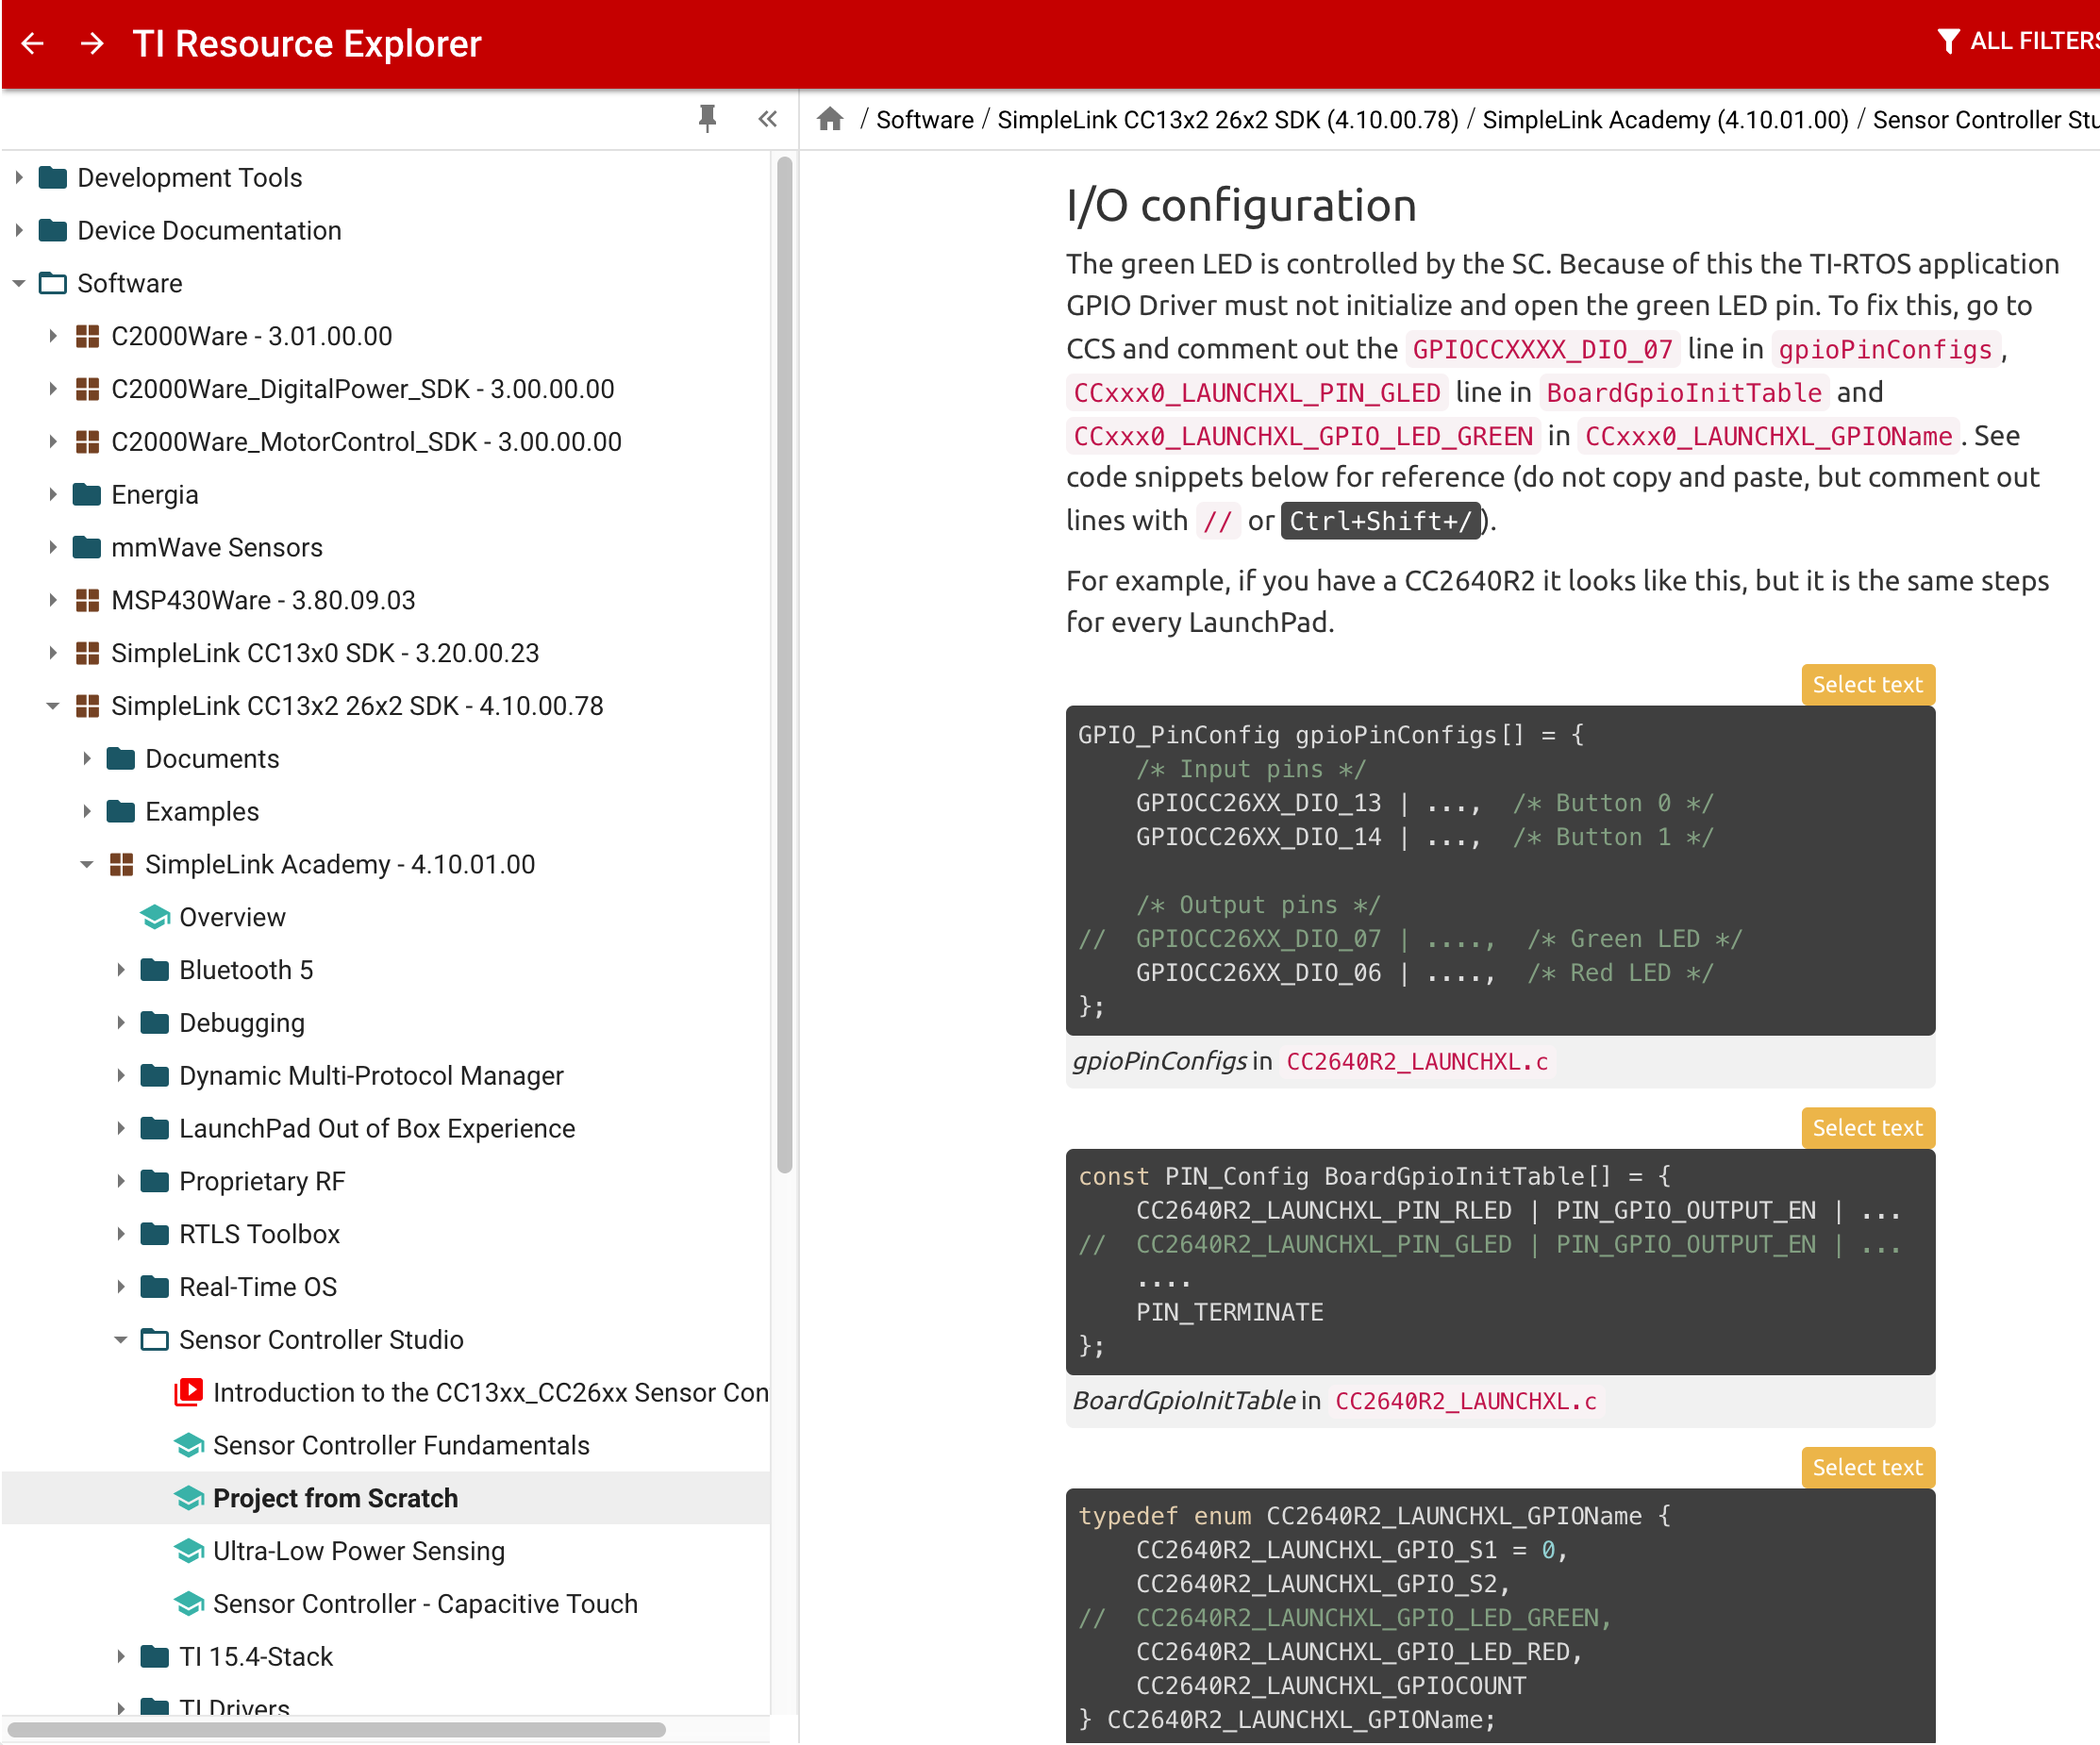Pin the navigation sidebar
The image size is (2100, 1745).
coord(707,119)
